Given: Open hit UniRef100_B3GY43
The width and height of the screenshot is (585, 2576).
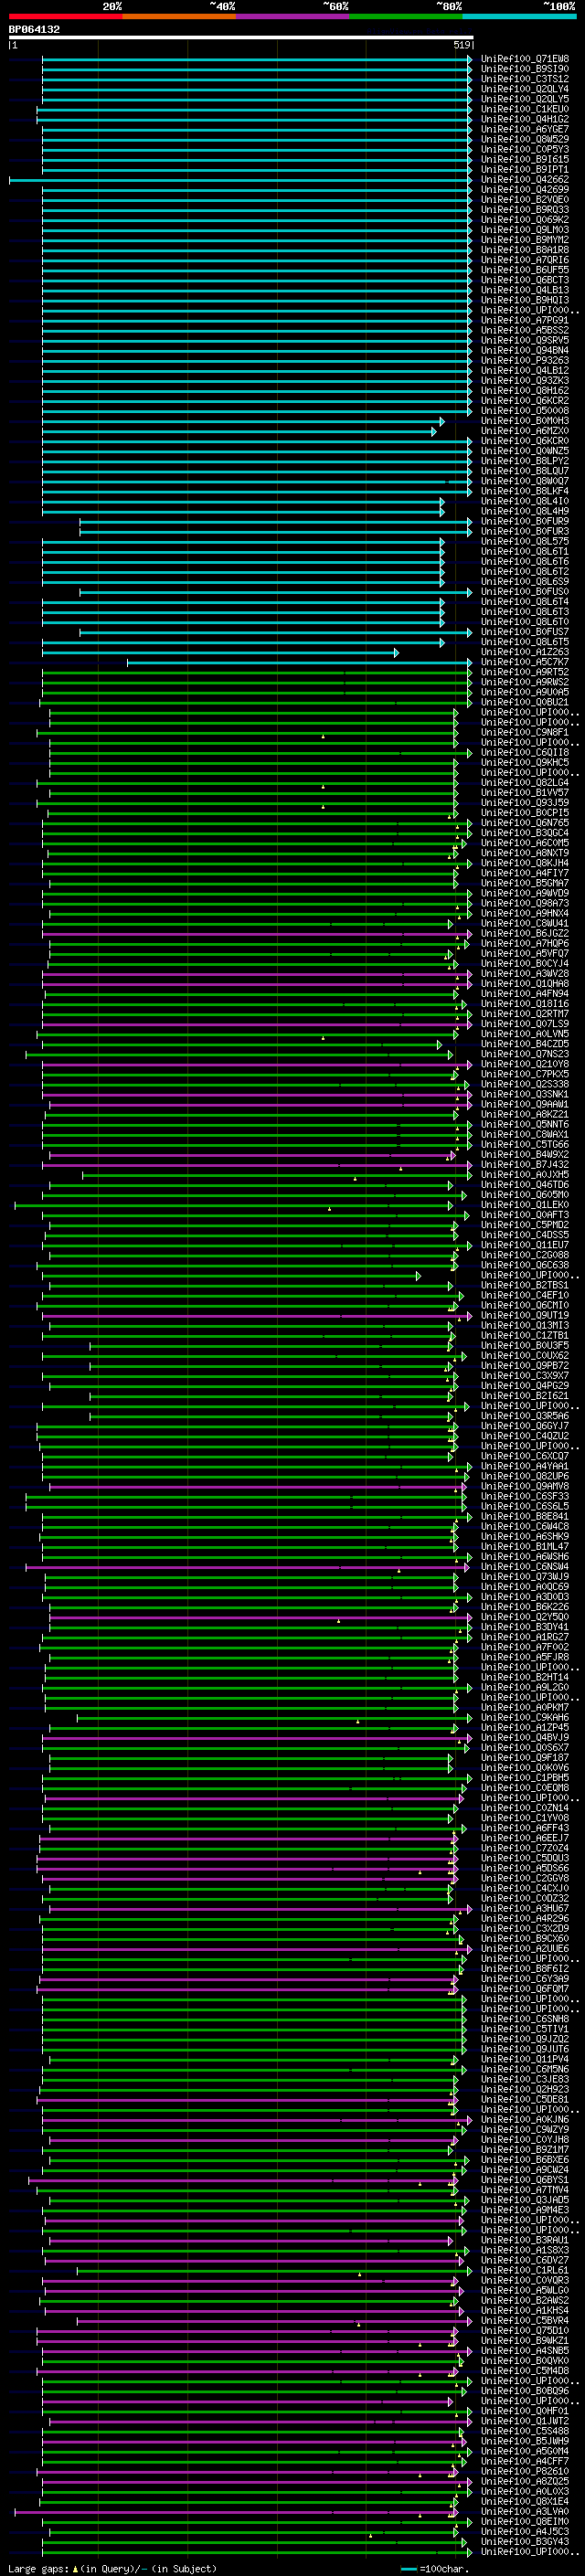Looking at the screenshot, I should (524, 2541).
